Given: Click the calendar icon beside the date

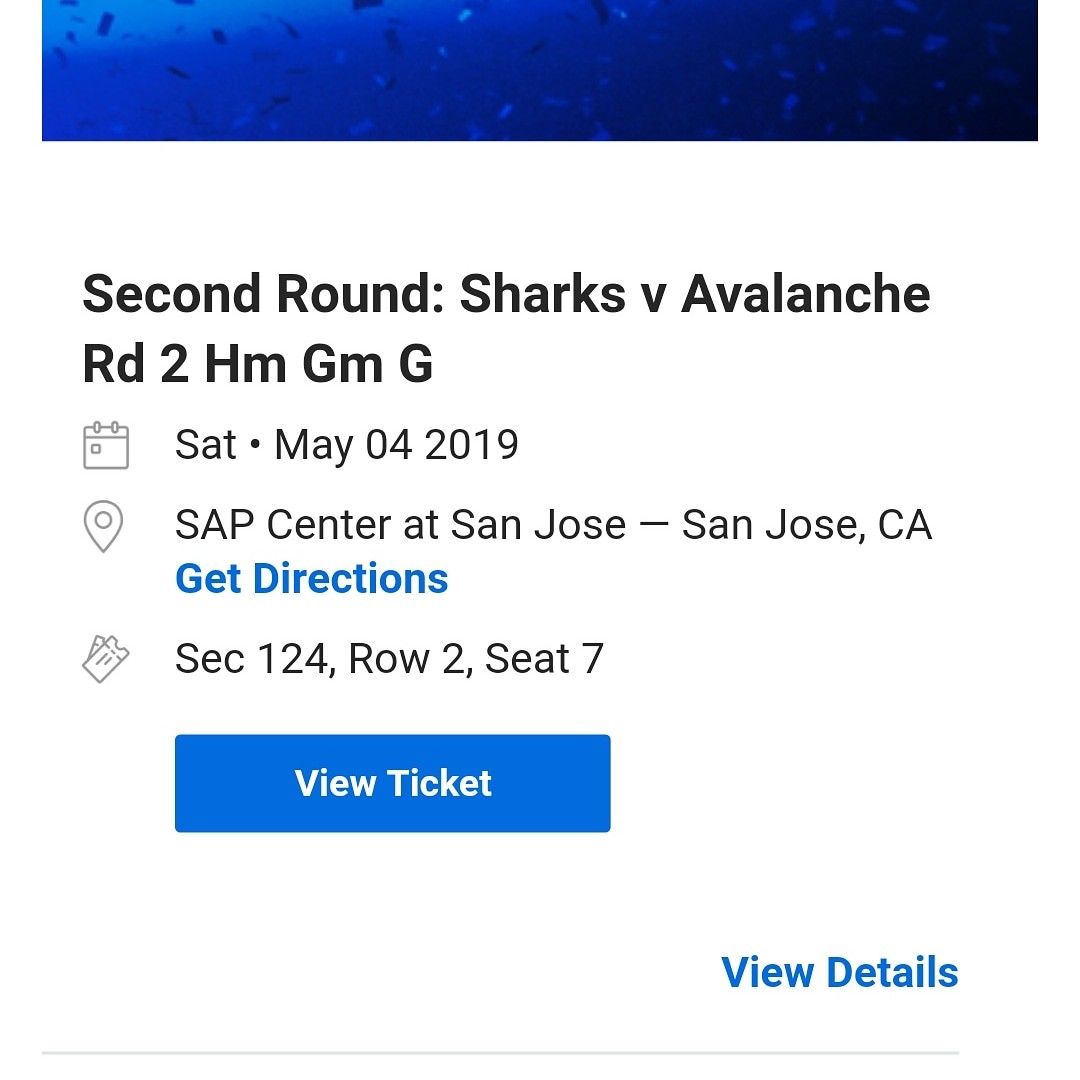Looking at the screenshot, I should pos(106,446).
